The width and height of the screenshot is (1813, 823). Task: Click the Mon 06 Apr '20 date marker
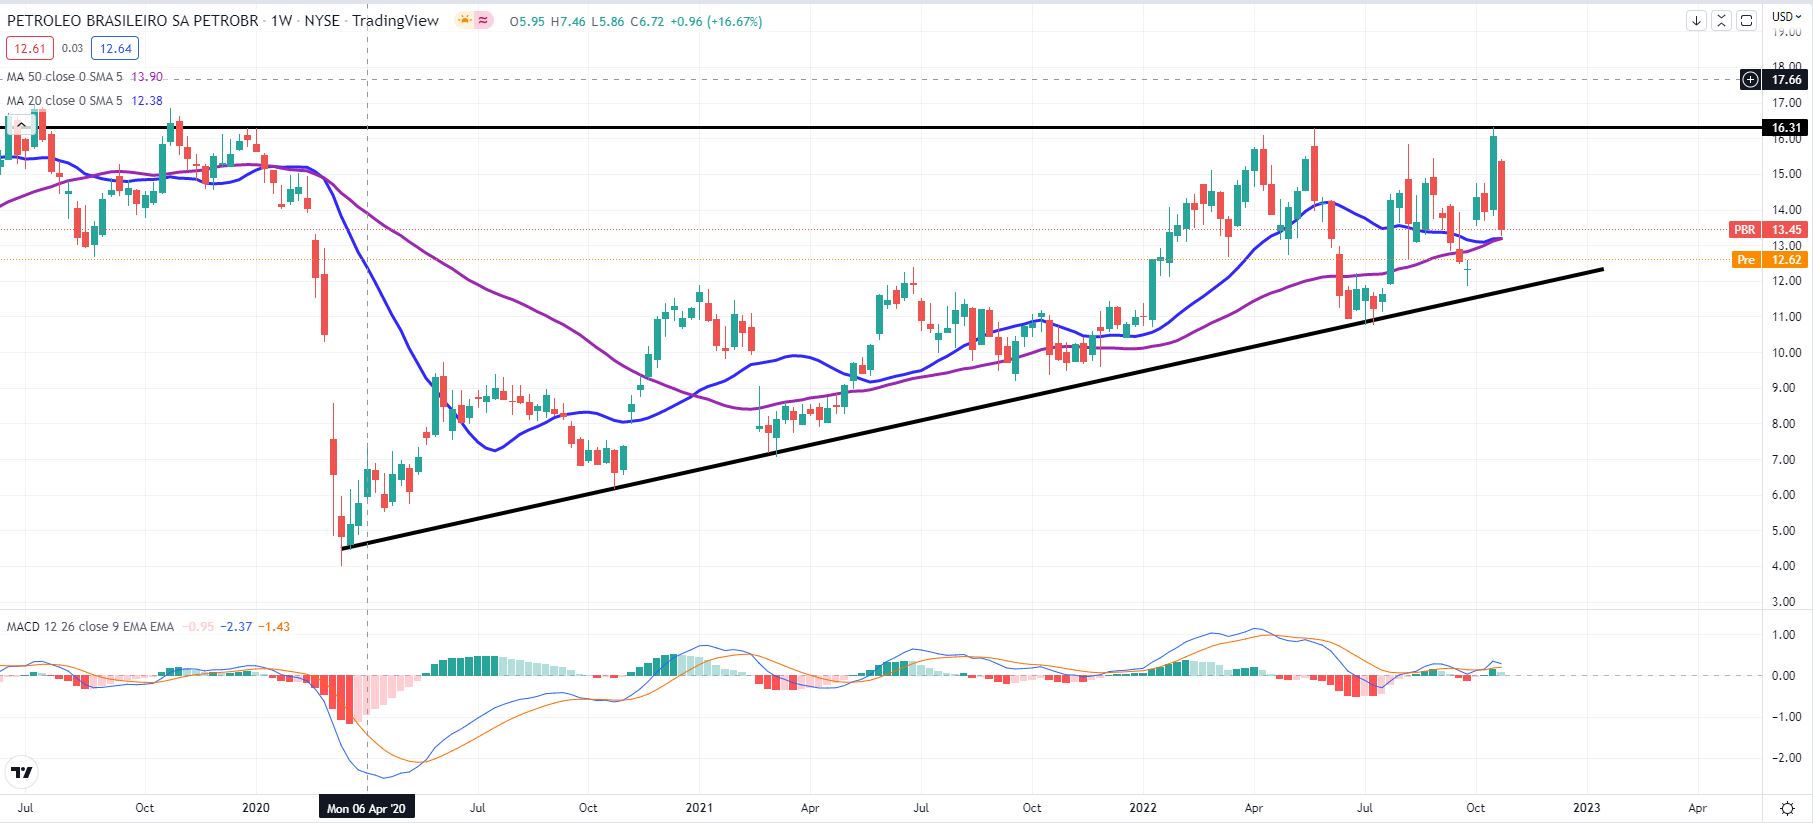tap(367, 808)
